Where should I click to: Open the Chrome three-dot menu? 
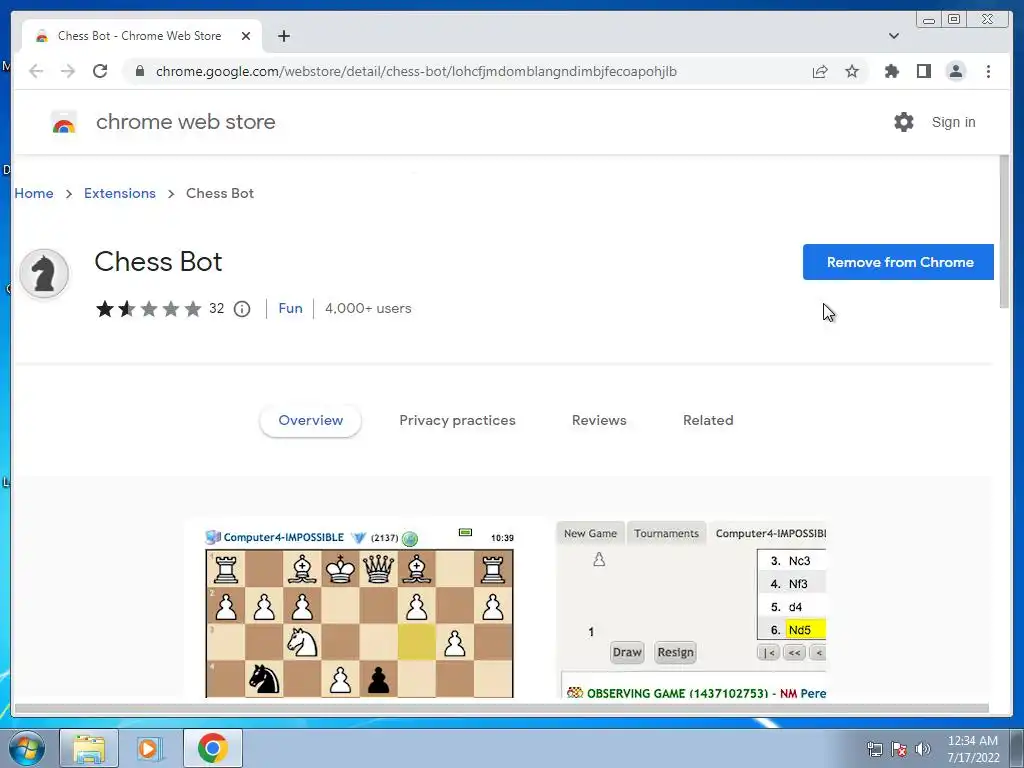pos(988,71)
